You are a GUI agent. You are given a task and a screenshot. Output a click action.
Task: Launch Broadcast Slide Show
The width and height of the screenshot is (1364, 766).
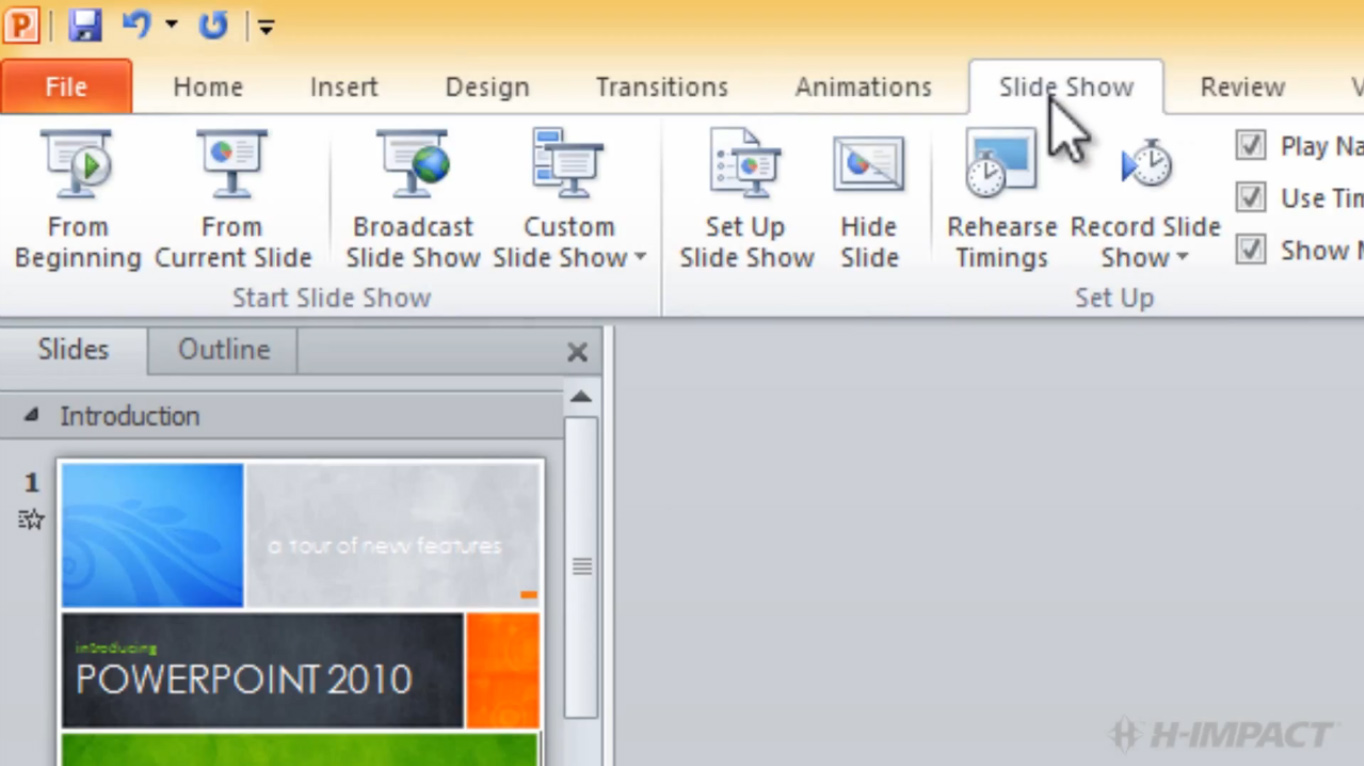(x=413, y=199)
